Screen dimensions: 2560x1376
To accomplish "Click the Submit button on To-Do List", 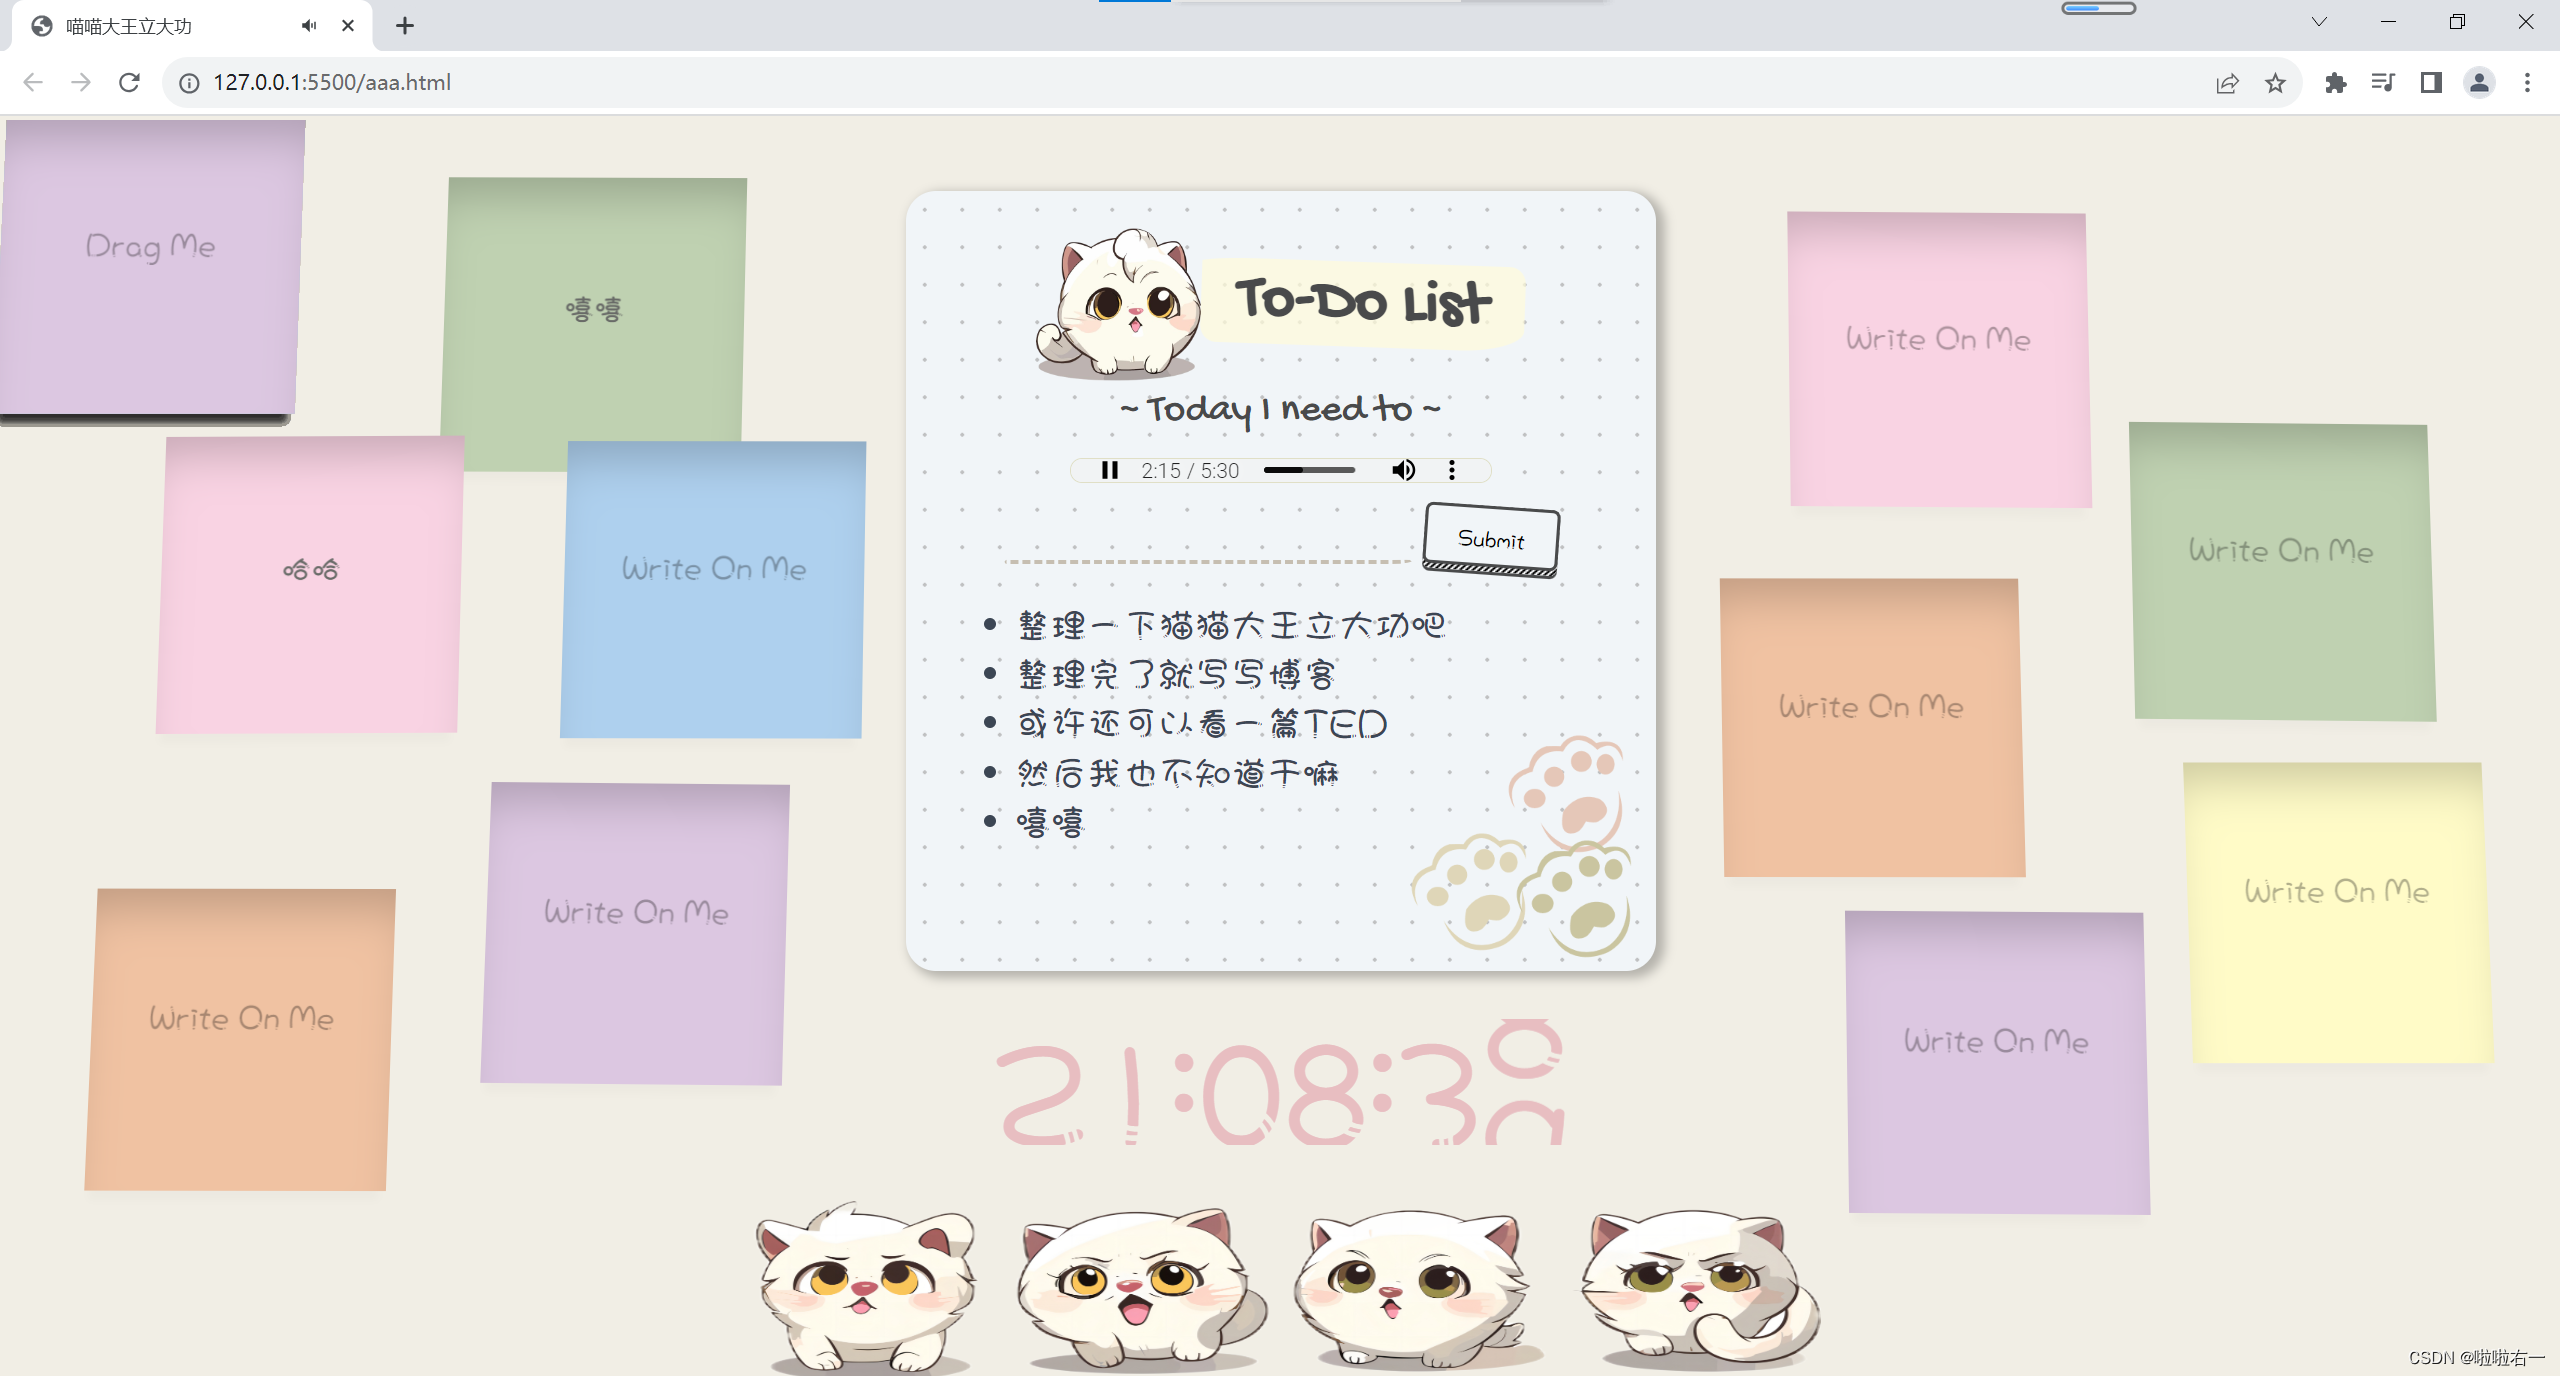I will click(x=1489, y=537).
